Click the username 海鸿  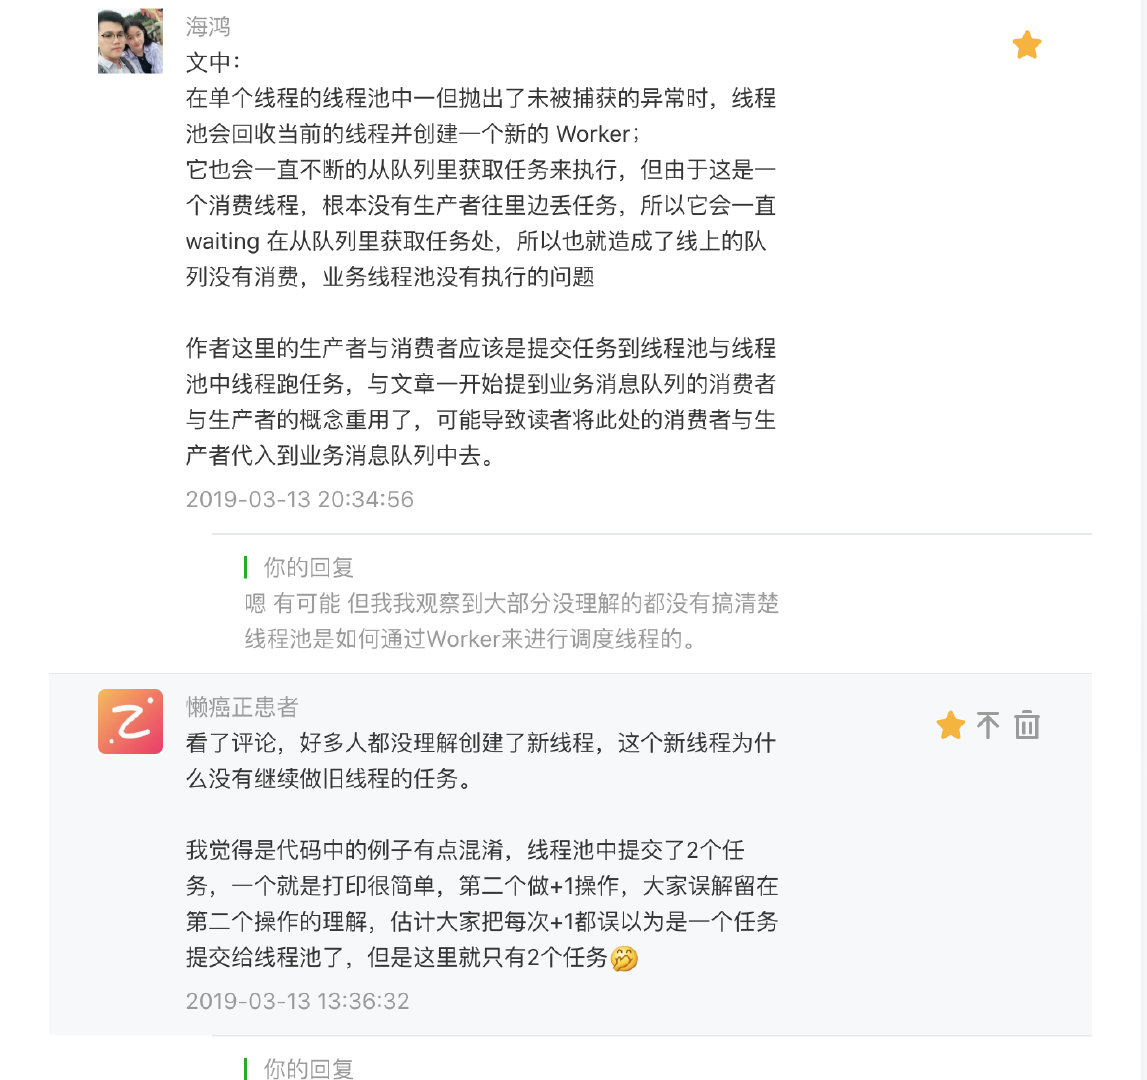[x=208, y=27]
